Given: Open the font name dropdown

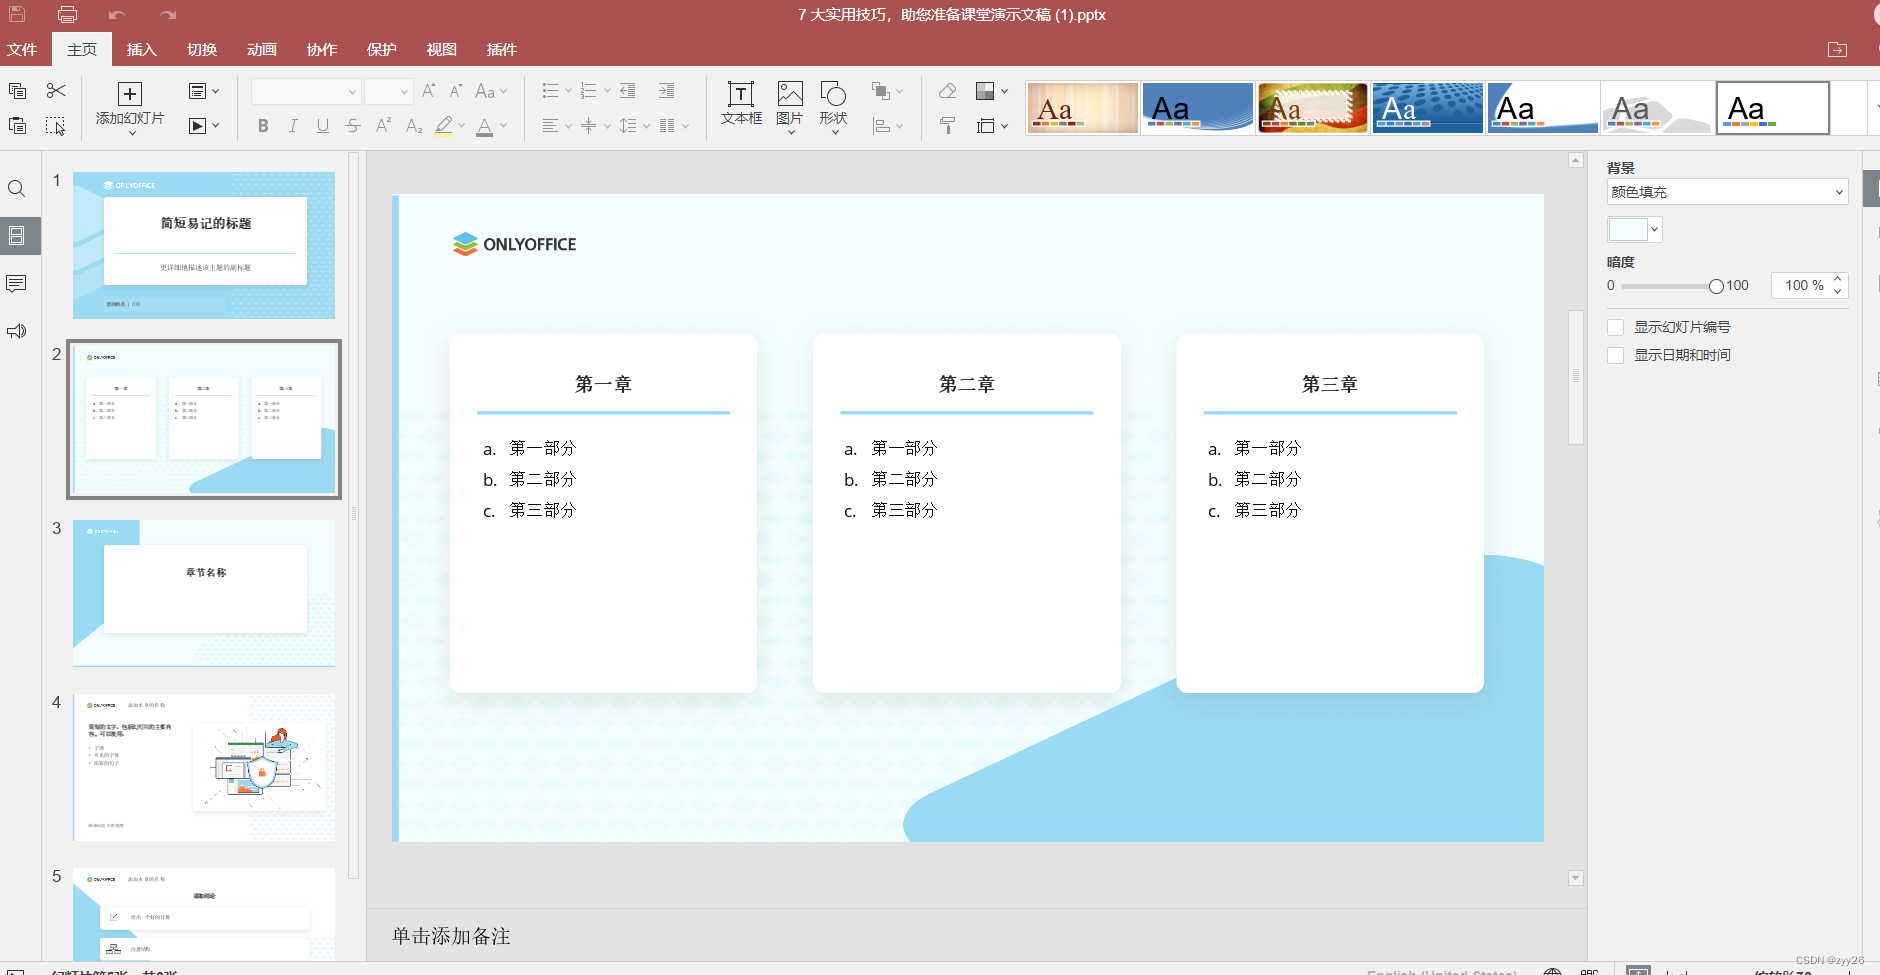Looking at the screenshot, I should coord(352,92).
